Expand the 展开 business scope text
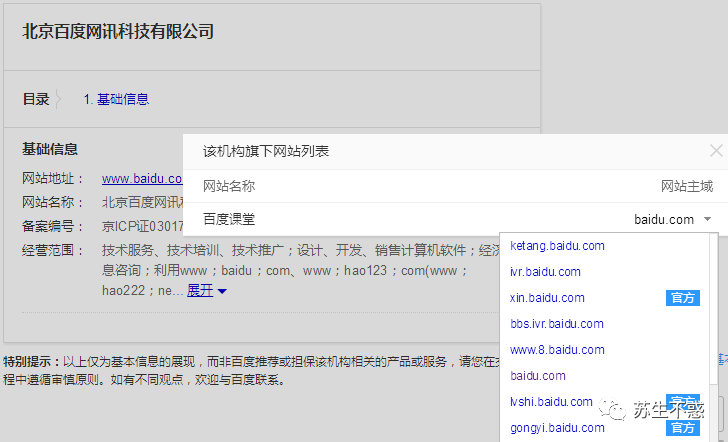 (207, 291)
